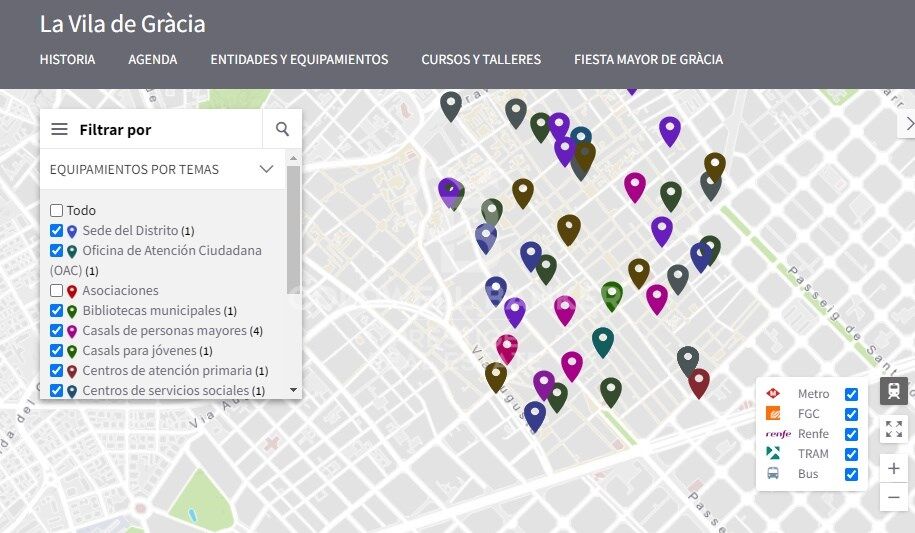
Task: Uncheck Casals de personas mayores filter
Action: (x=57, y=331)
